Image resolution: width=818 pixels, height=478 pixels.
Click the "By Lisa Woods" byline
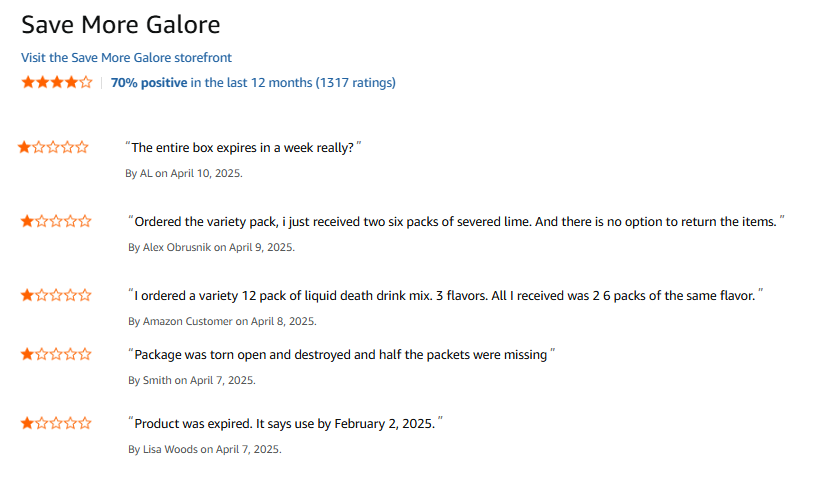tap(205, 449)
